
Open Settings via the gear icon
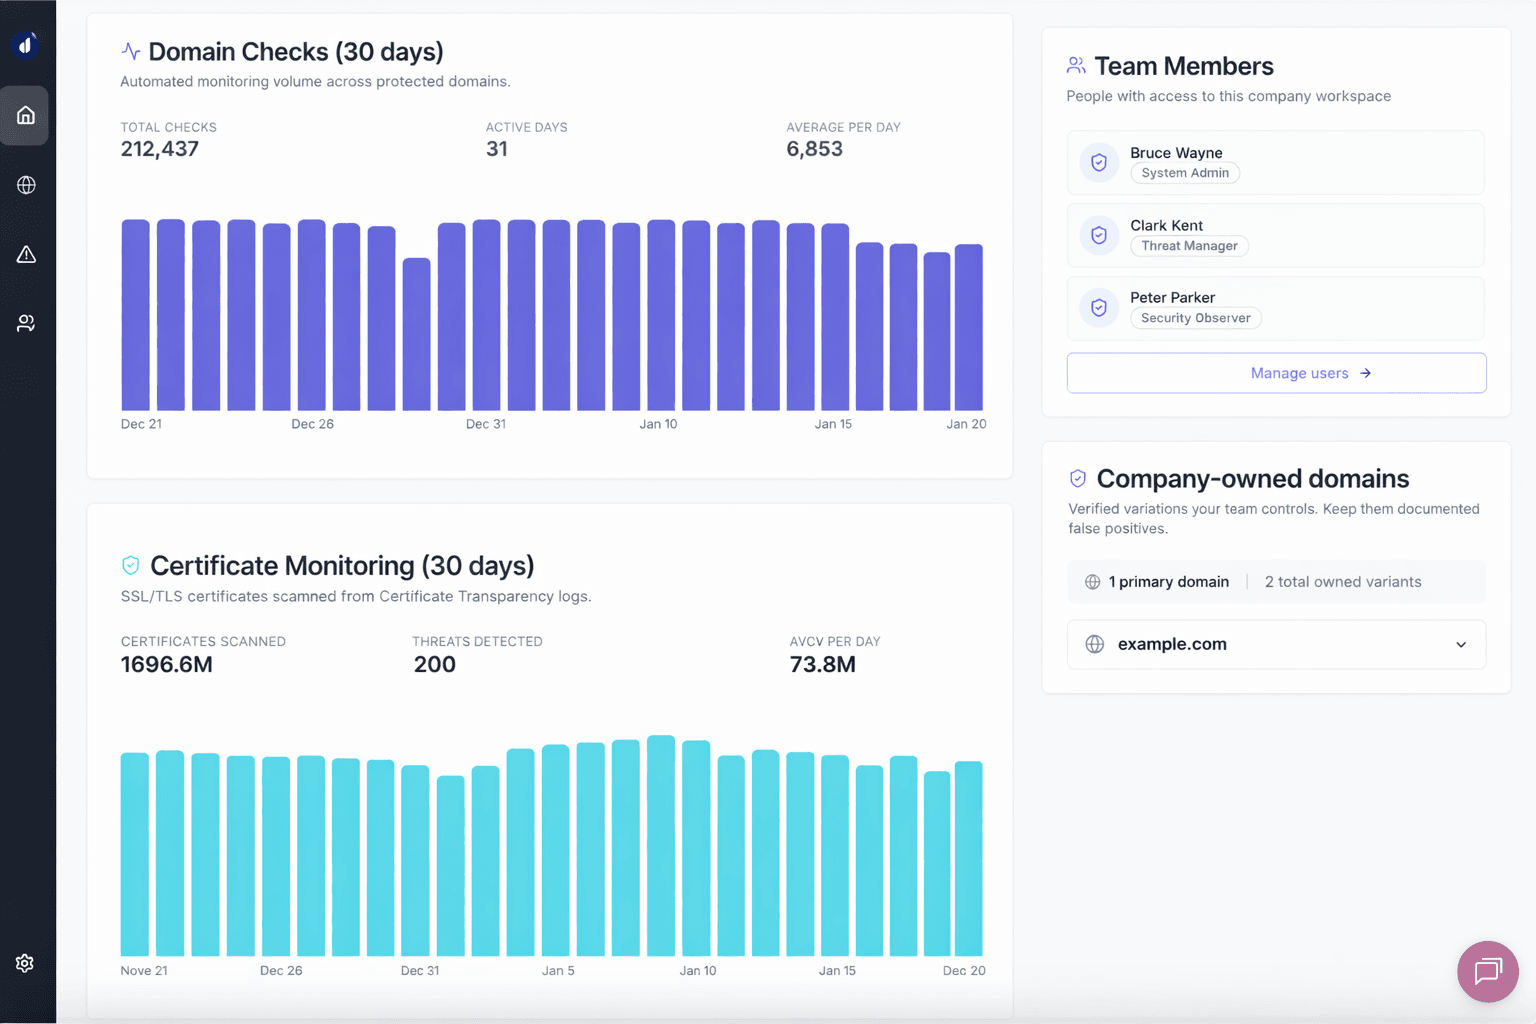pyautogui.click(x=24, y=963)
